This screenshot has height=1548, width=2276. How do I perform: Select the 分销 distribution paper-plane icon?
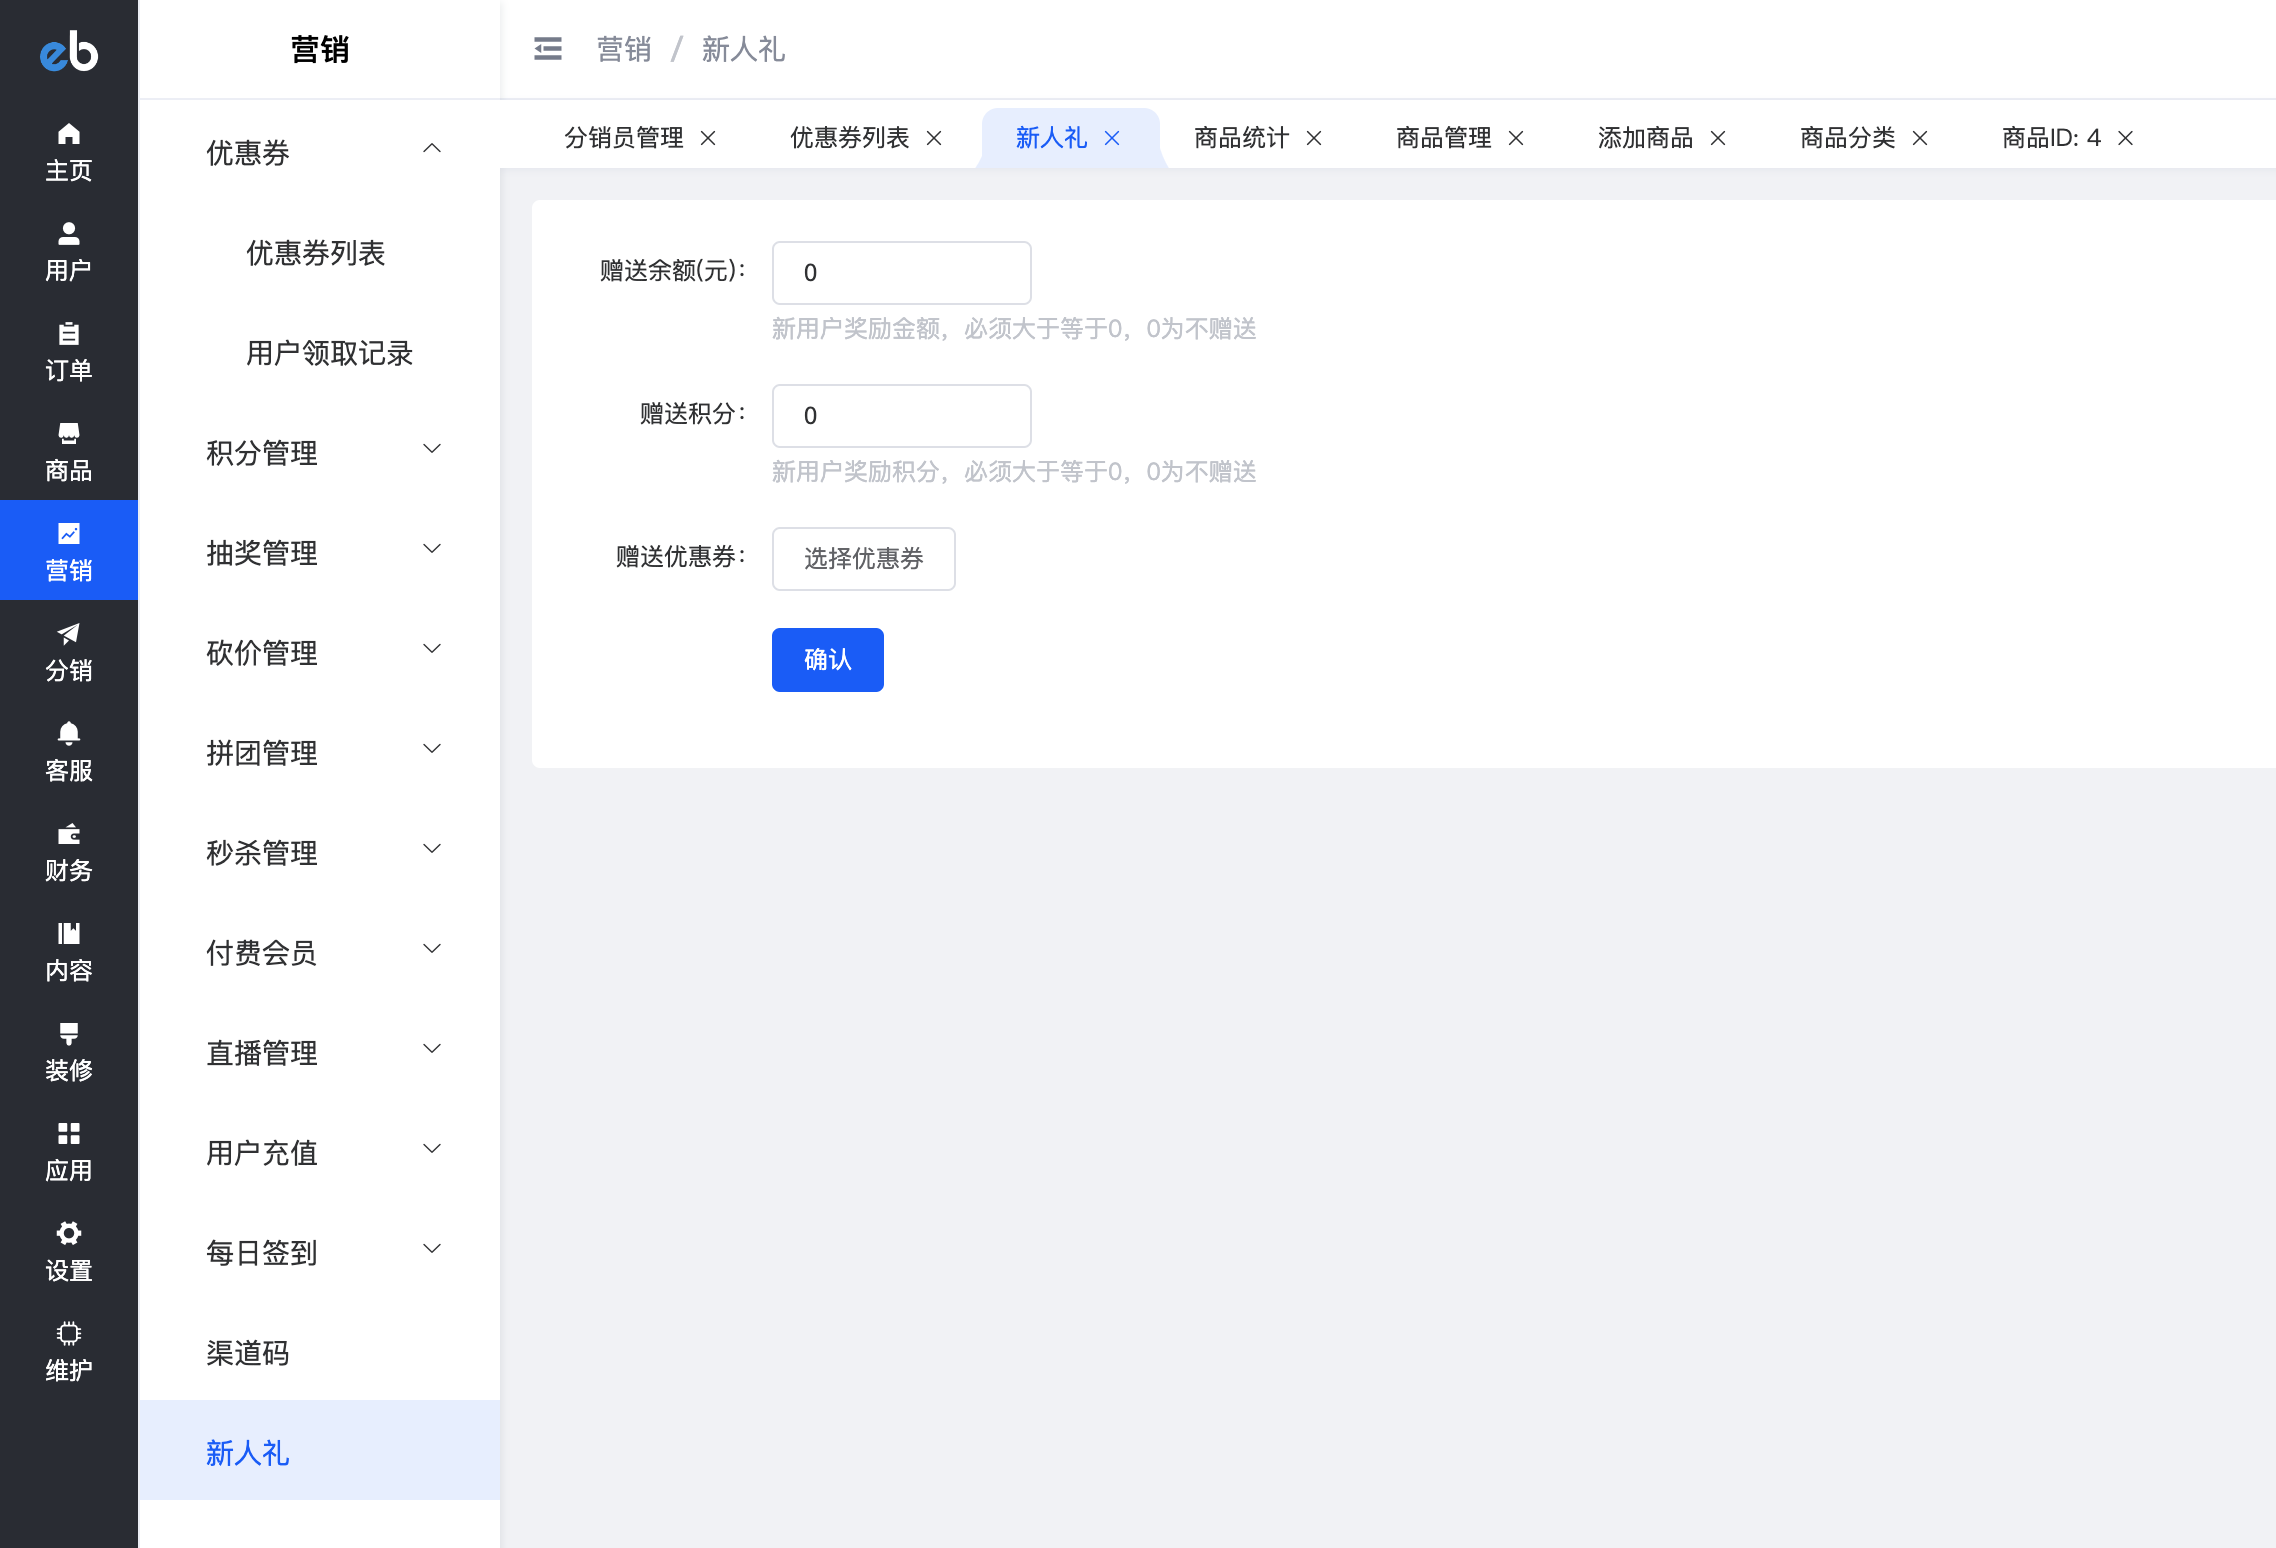coord(68,635)
